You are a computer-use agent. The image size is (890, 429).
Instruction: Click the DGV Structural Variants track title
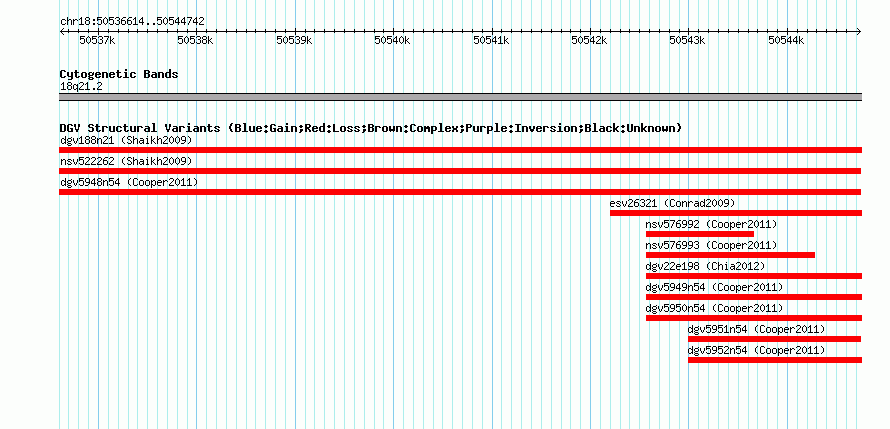tap(370, 128)
